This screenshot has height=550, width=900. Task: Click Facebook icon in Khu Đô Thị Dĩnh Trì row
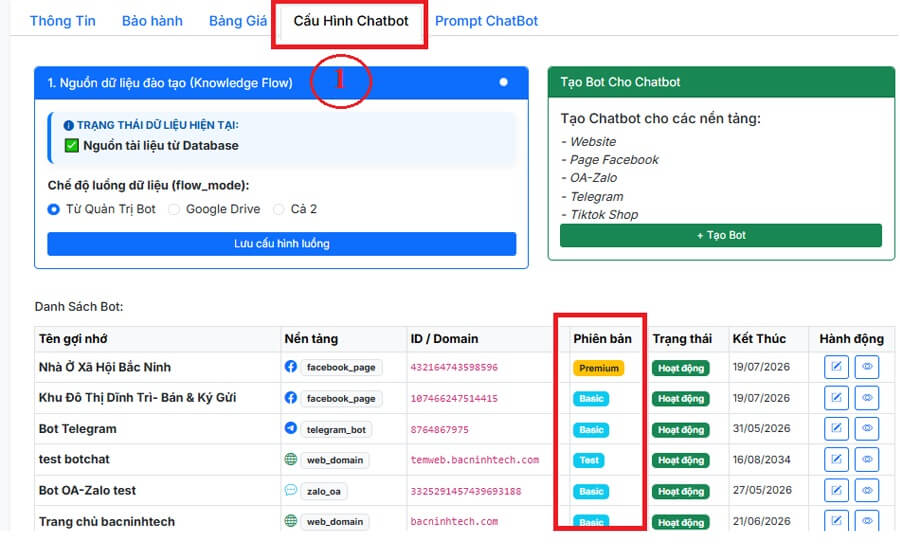(291, 397)
